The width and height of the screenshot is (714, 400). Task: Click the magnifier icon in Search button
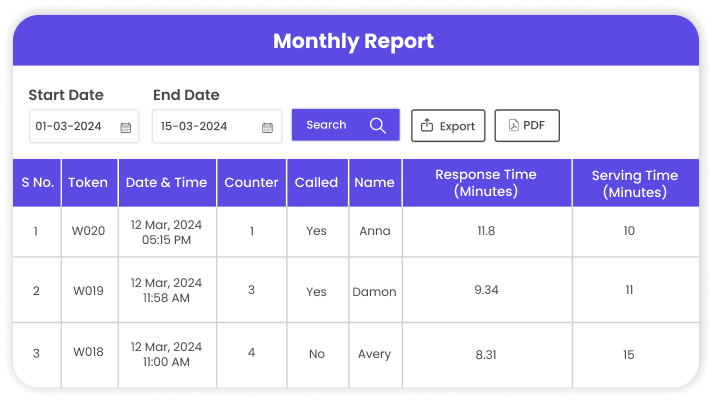377,125
